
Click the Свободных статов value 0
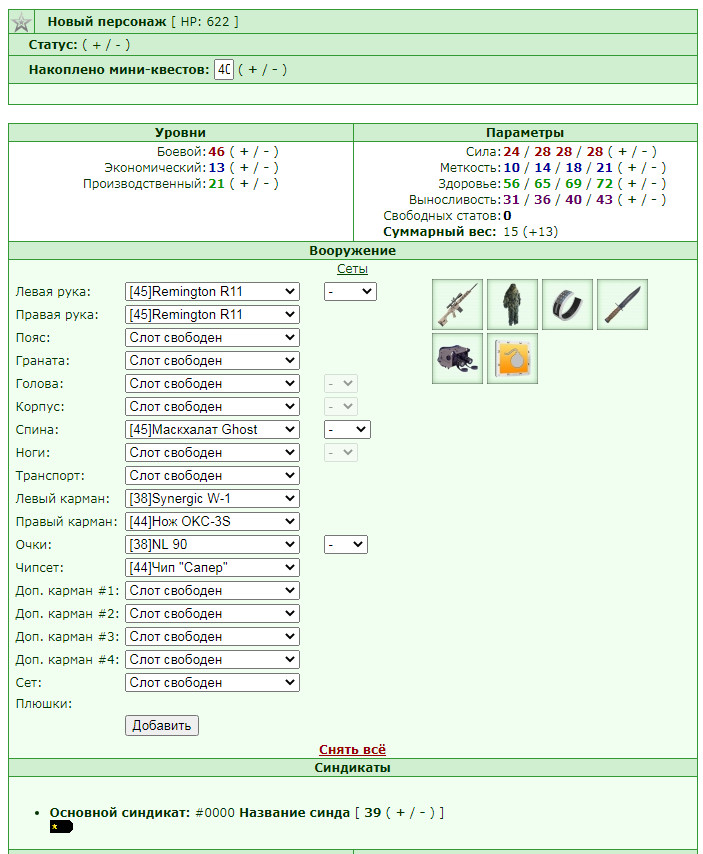tap(507, 216)
